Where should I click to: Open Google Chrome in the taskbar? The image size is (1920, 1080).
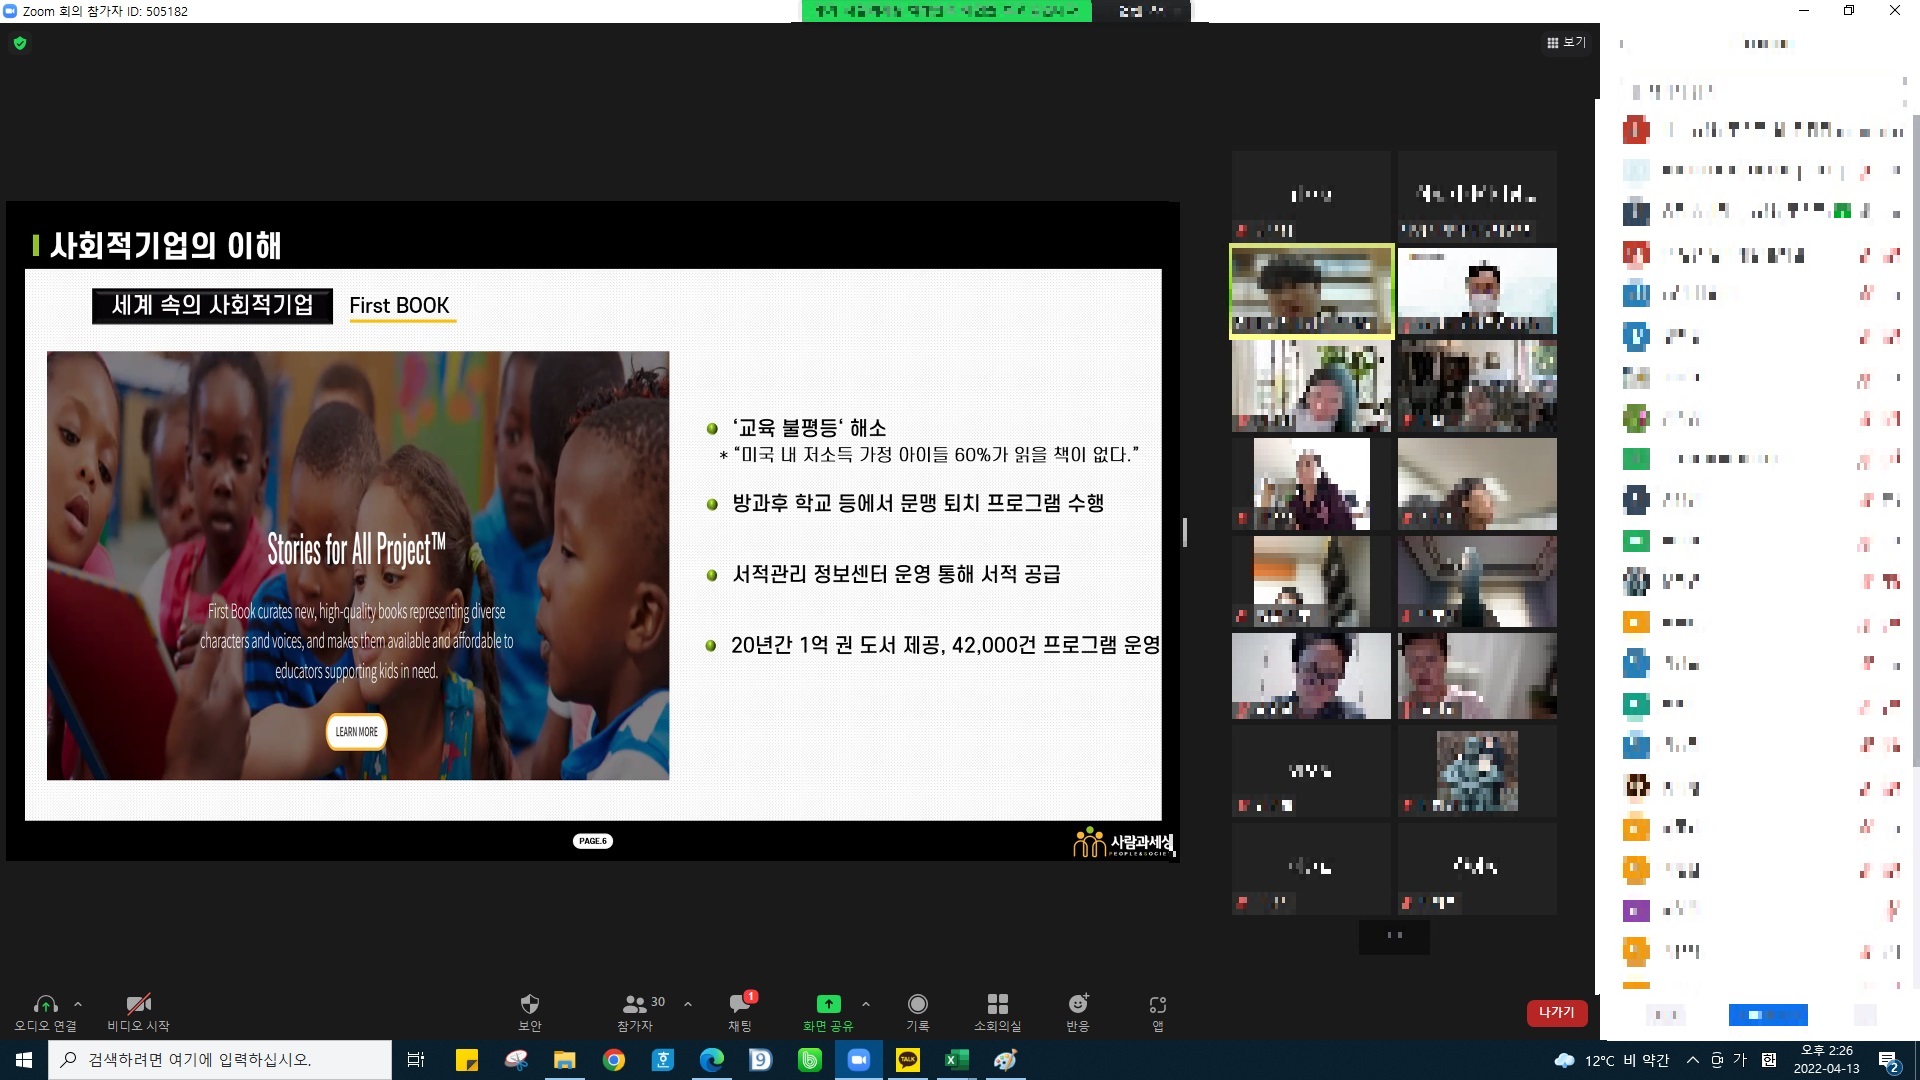pyautogui.click(x=614, y=1060)
